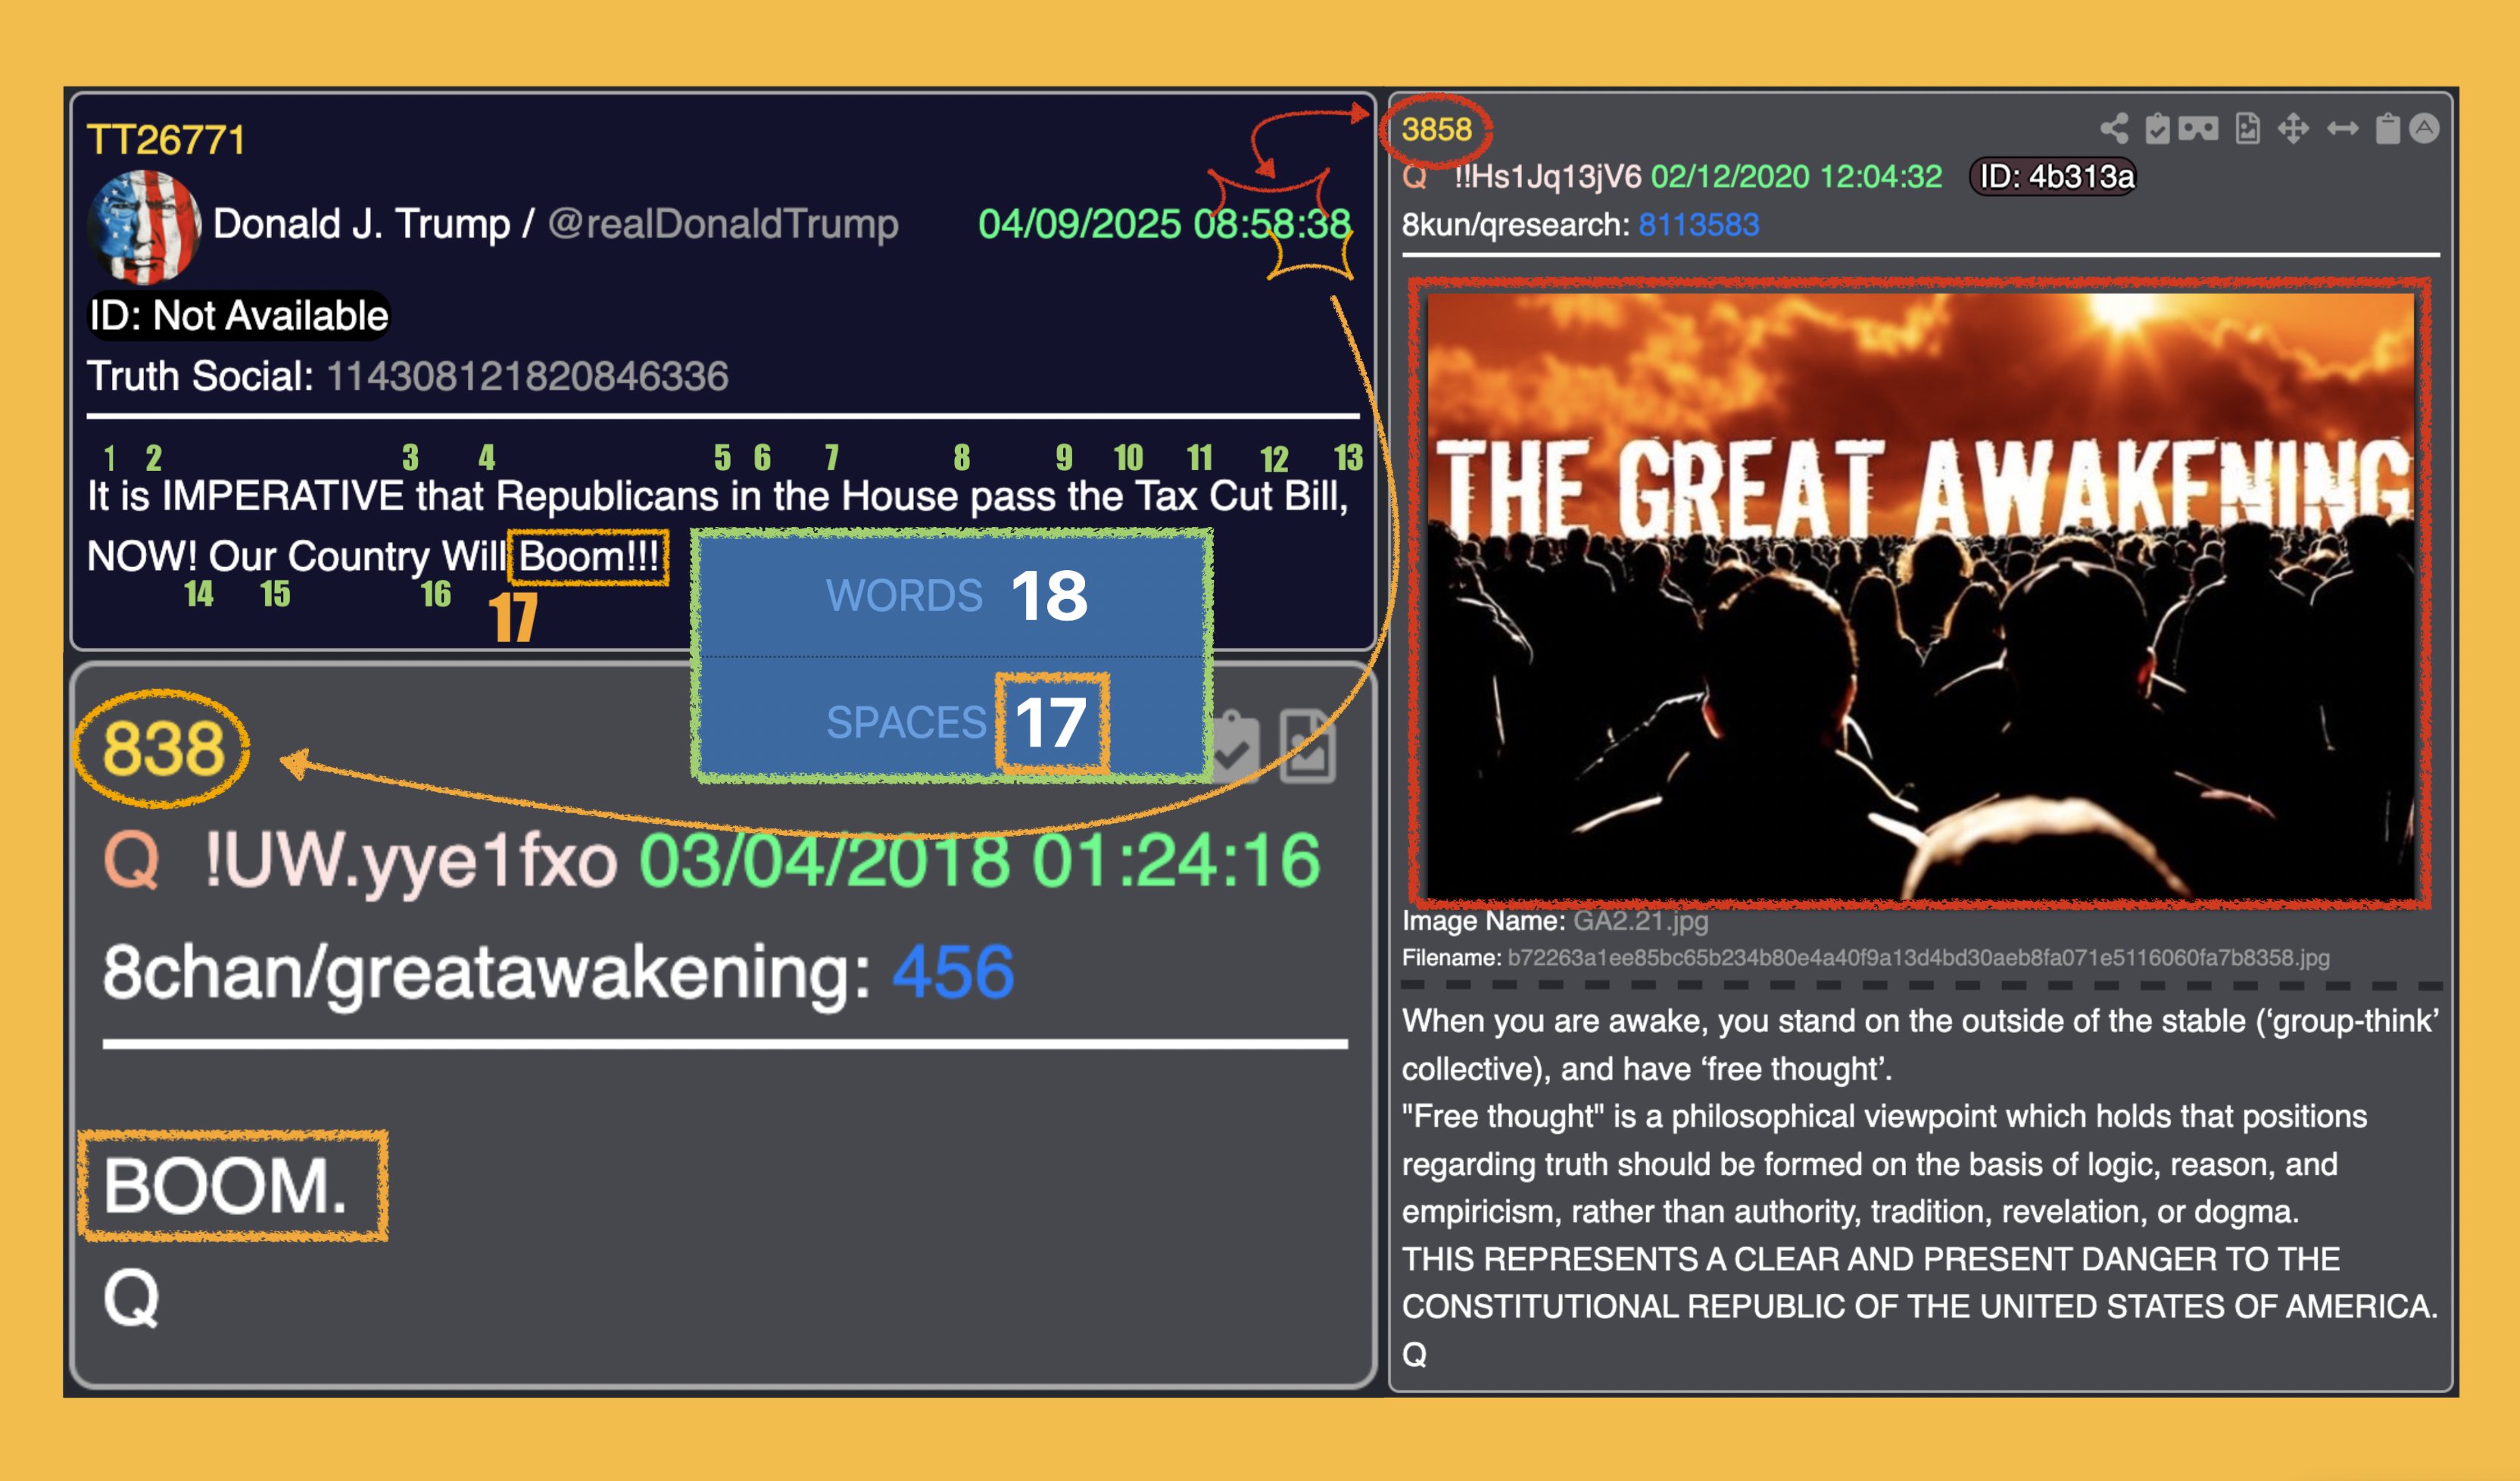Click the four-way move arrows icon

tap(2293, 128)
